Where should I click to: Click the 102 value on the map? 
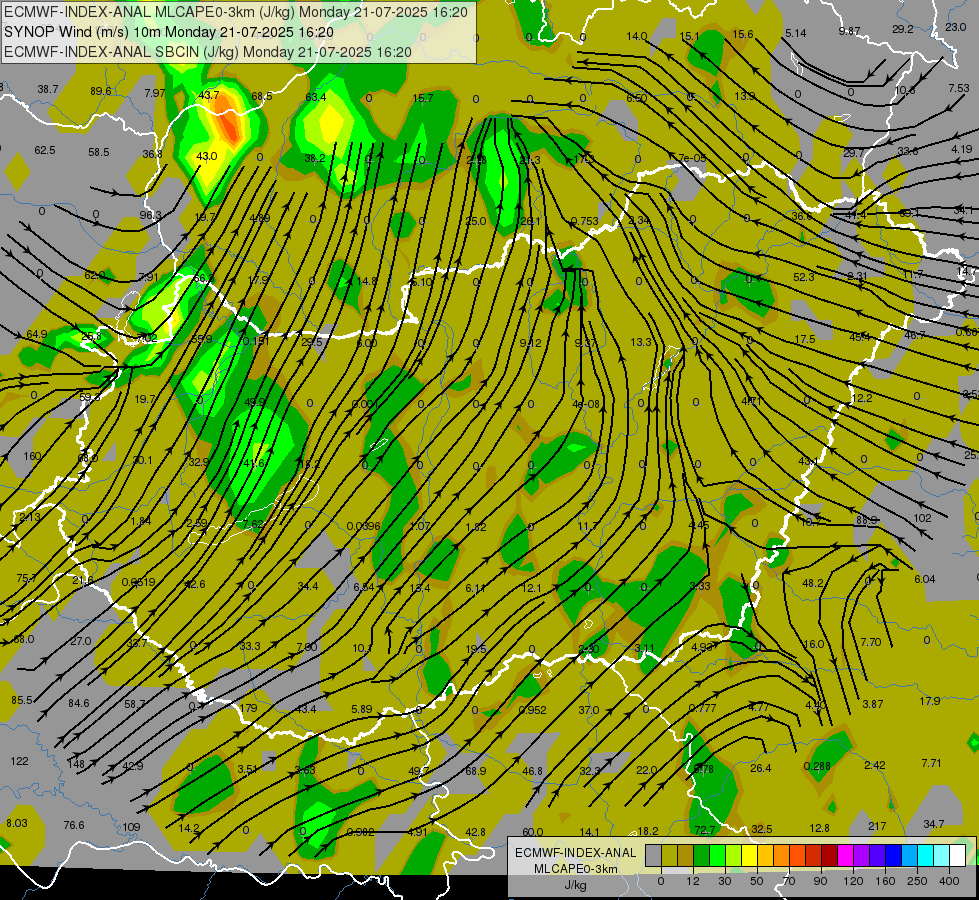(922, 518)
